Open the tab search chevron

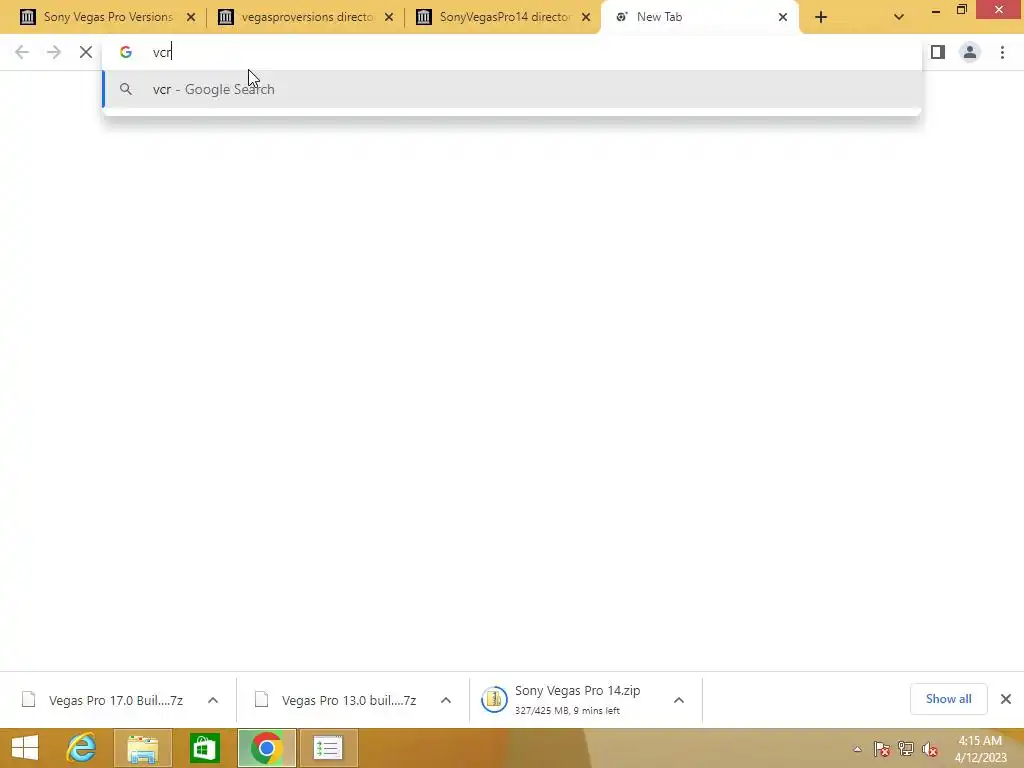pos(899,17)
